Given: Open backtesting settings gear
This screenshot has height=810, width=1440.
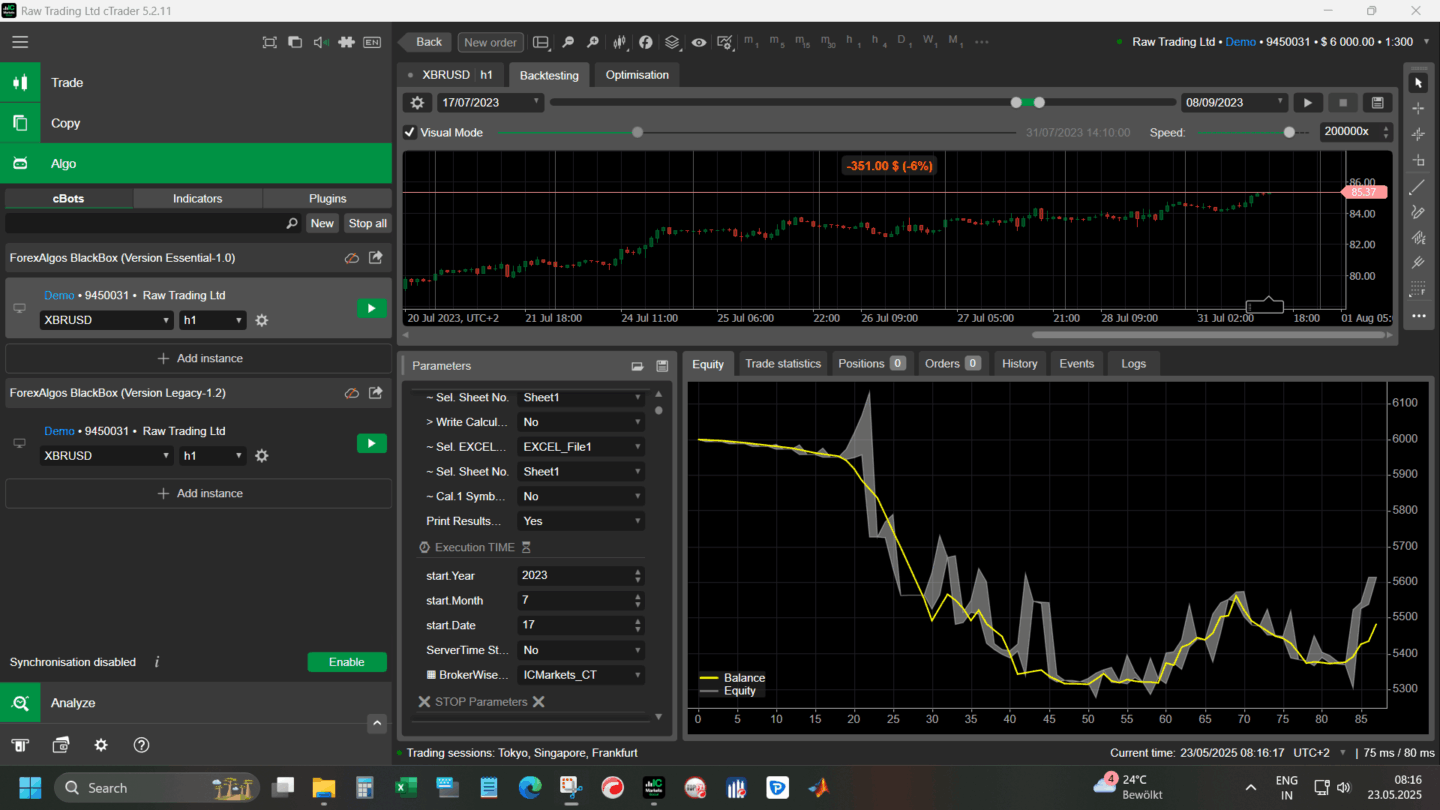Looking at the screenshot, I should pyautogui.click(x=417, y=103).
